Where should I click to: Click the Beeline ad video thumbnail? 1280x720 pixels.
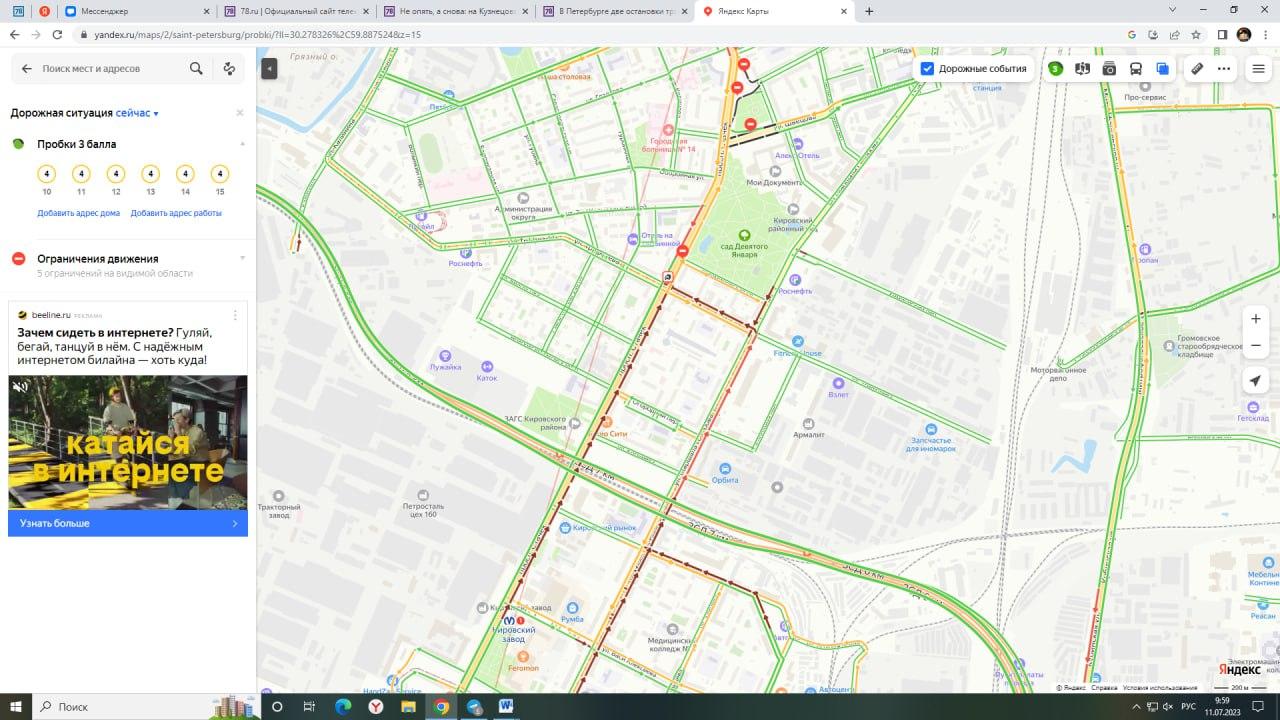pos(128,442)
